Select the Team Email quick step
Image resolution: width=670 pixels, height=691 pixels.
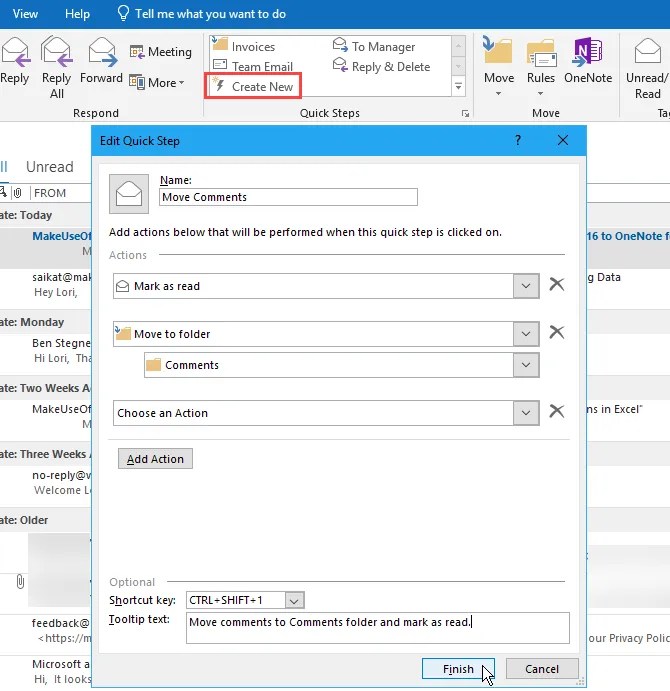(x=253, y=66)
